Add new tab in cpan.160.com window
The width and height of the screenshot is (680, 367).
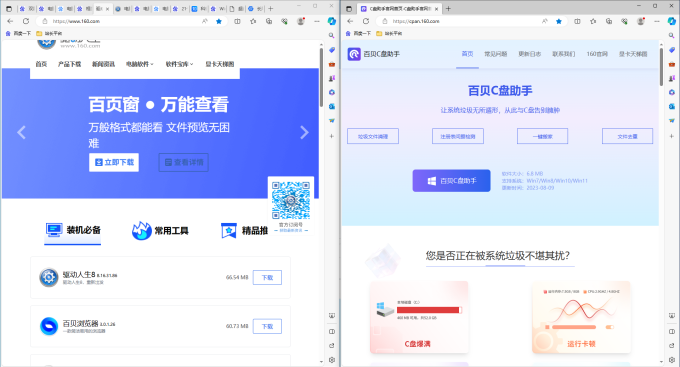(448, 9)
